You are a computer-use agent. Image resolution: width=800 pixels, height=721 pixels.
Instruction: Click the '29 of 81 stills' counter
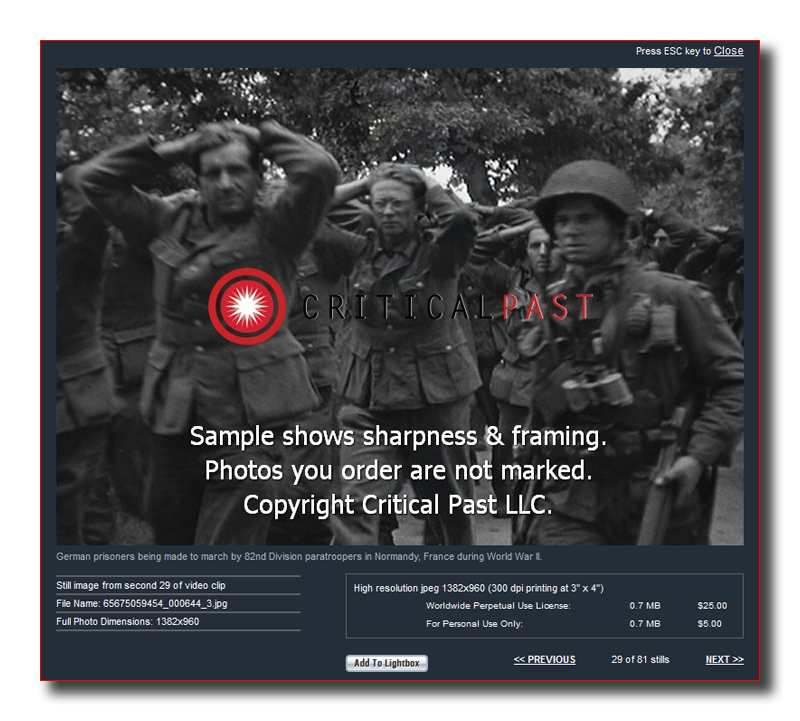[640, 659]
